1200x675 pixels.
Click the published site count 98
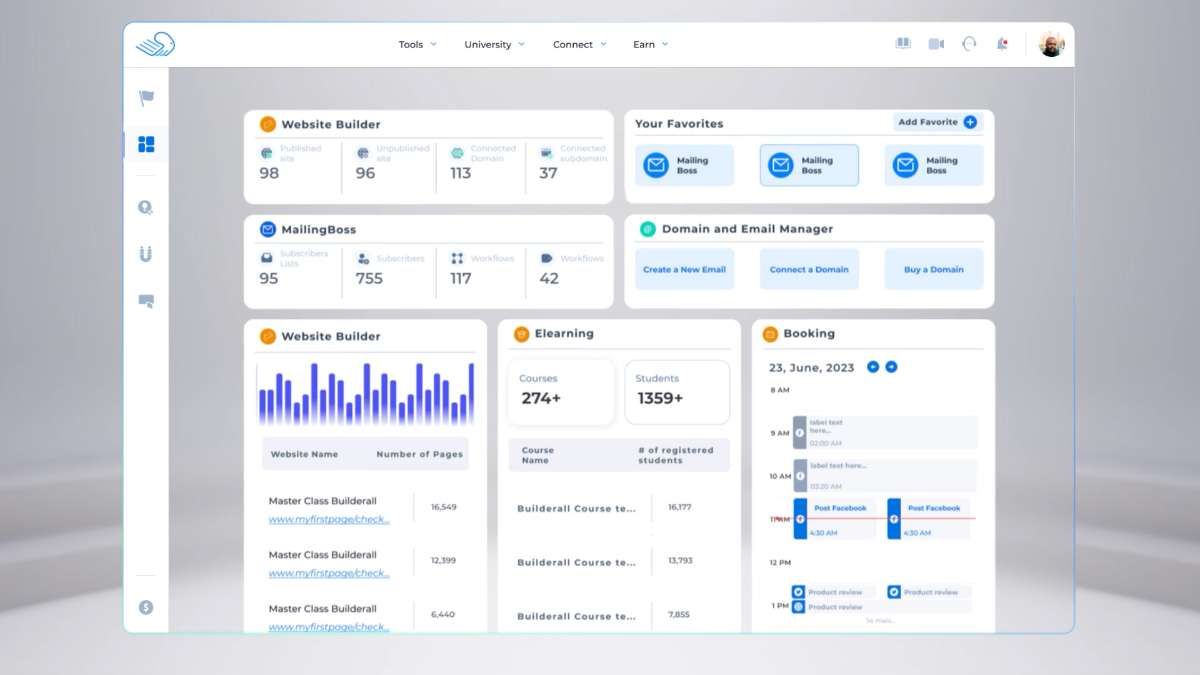(269, 173)
